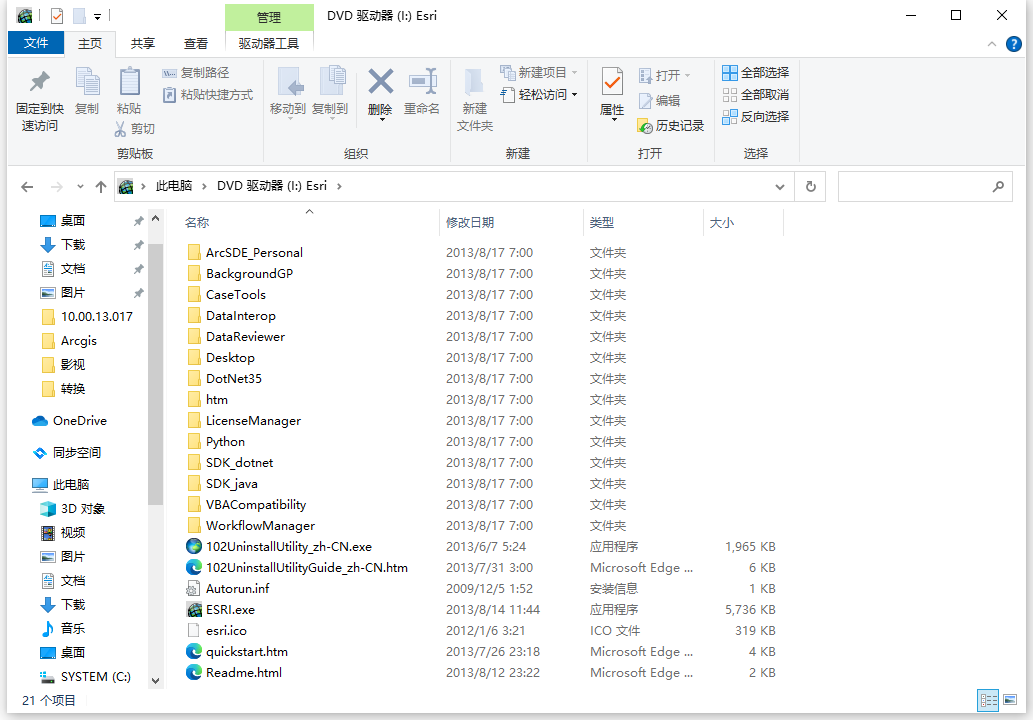Click Paste shortcut (粘贴快捷方式) icon
1033x720 pixels.
pos(169,95)
